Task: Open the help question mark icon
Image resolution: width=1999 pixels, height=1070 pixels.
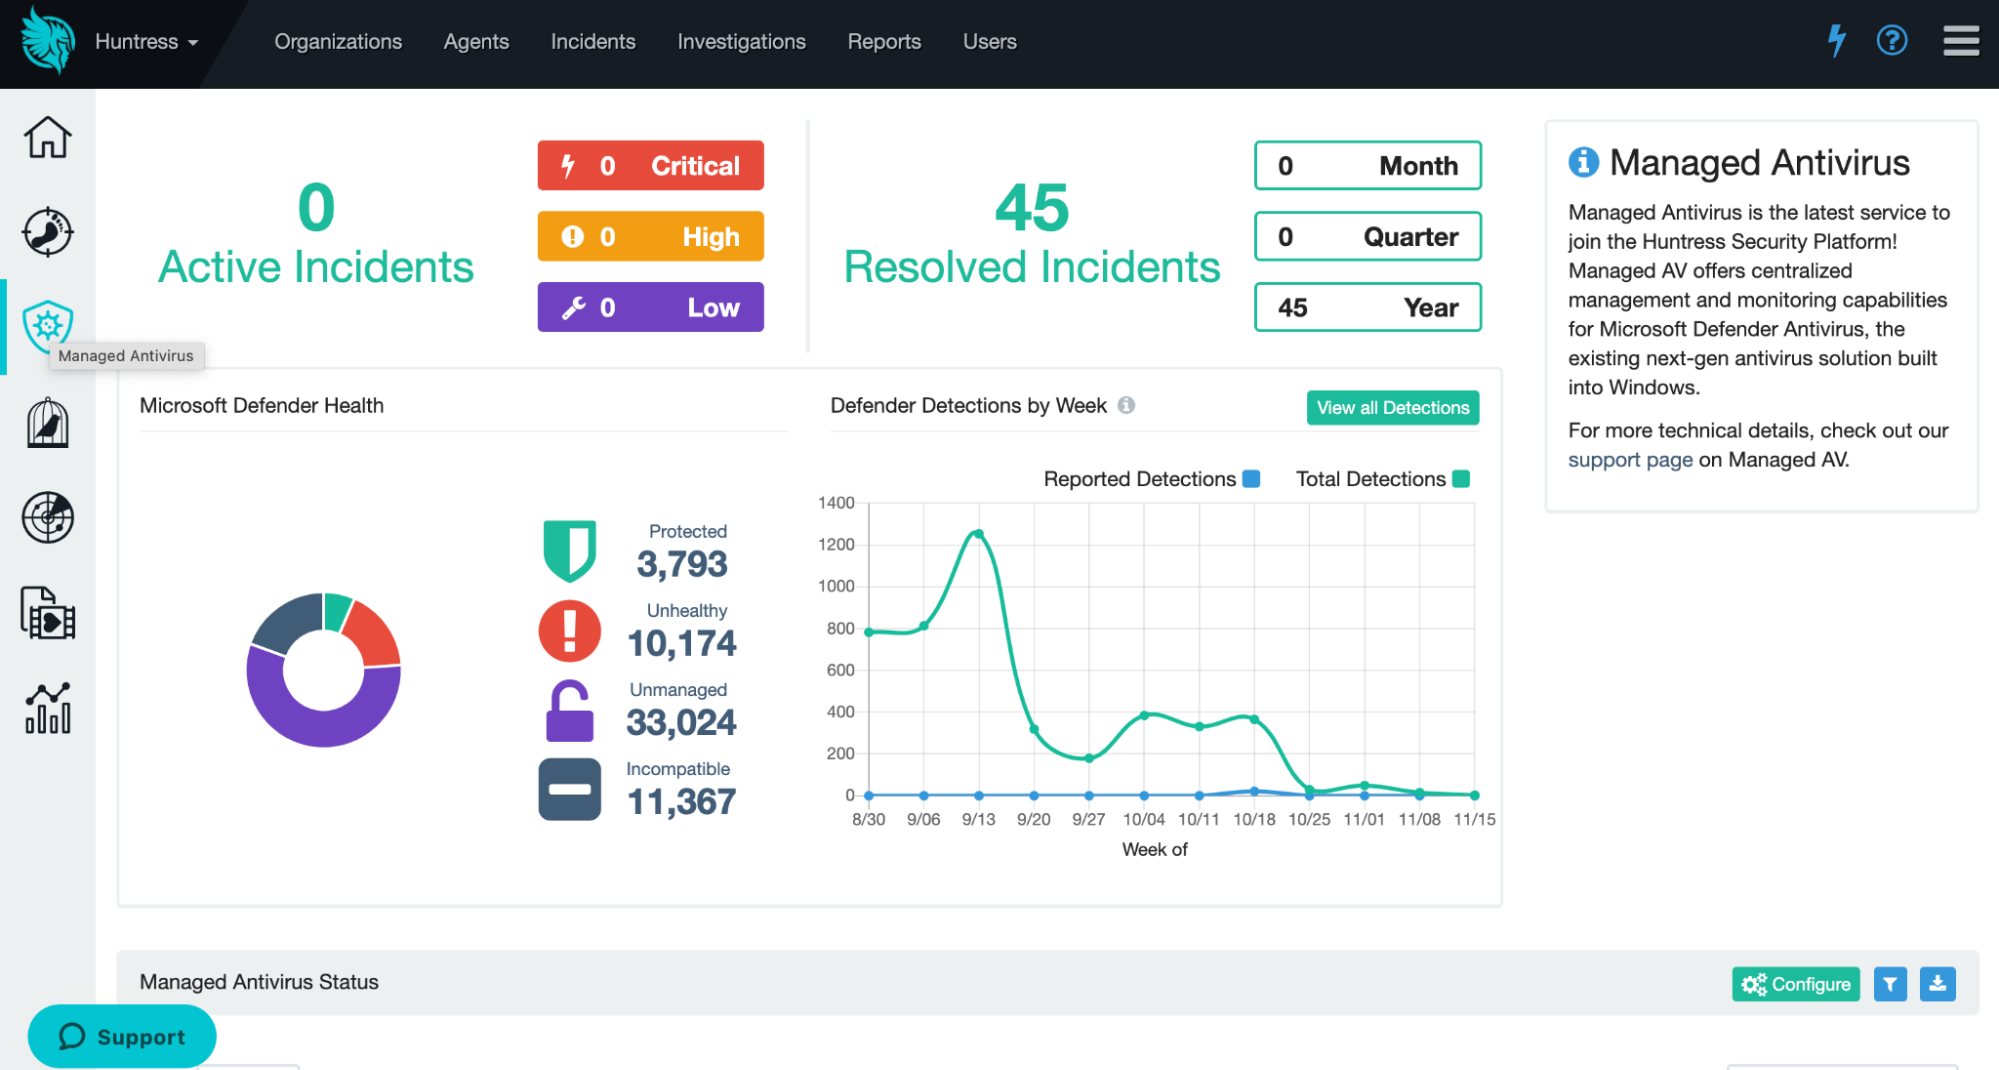Action: click(x=1891, y=41)
